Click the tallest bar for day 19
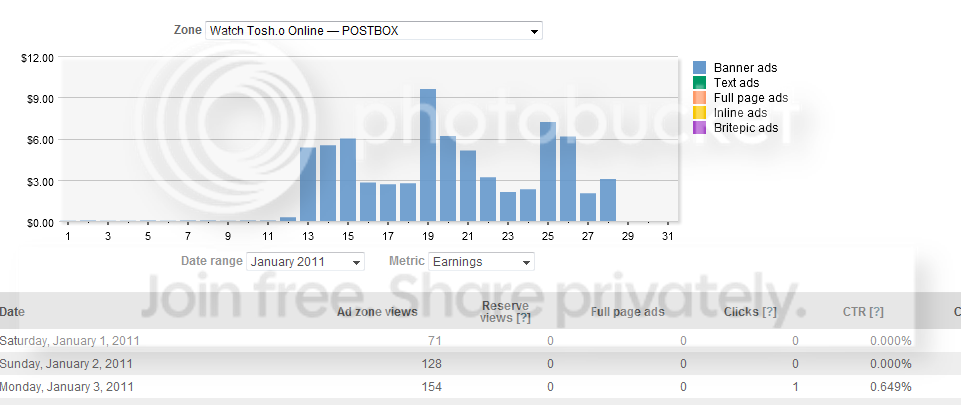This screenshot has width=961, height=405. pos(428,155)
